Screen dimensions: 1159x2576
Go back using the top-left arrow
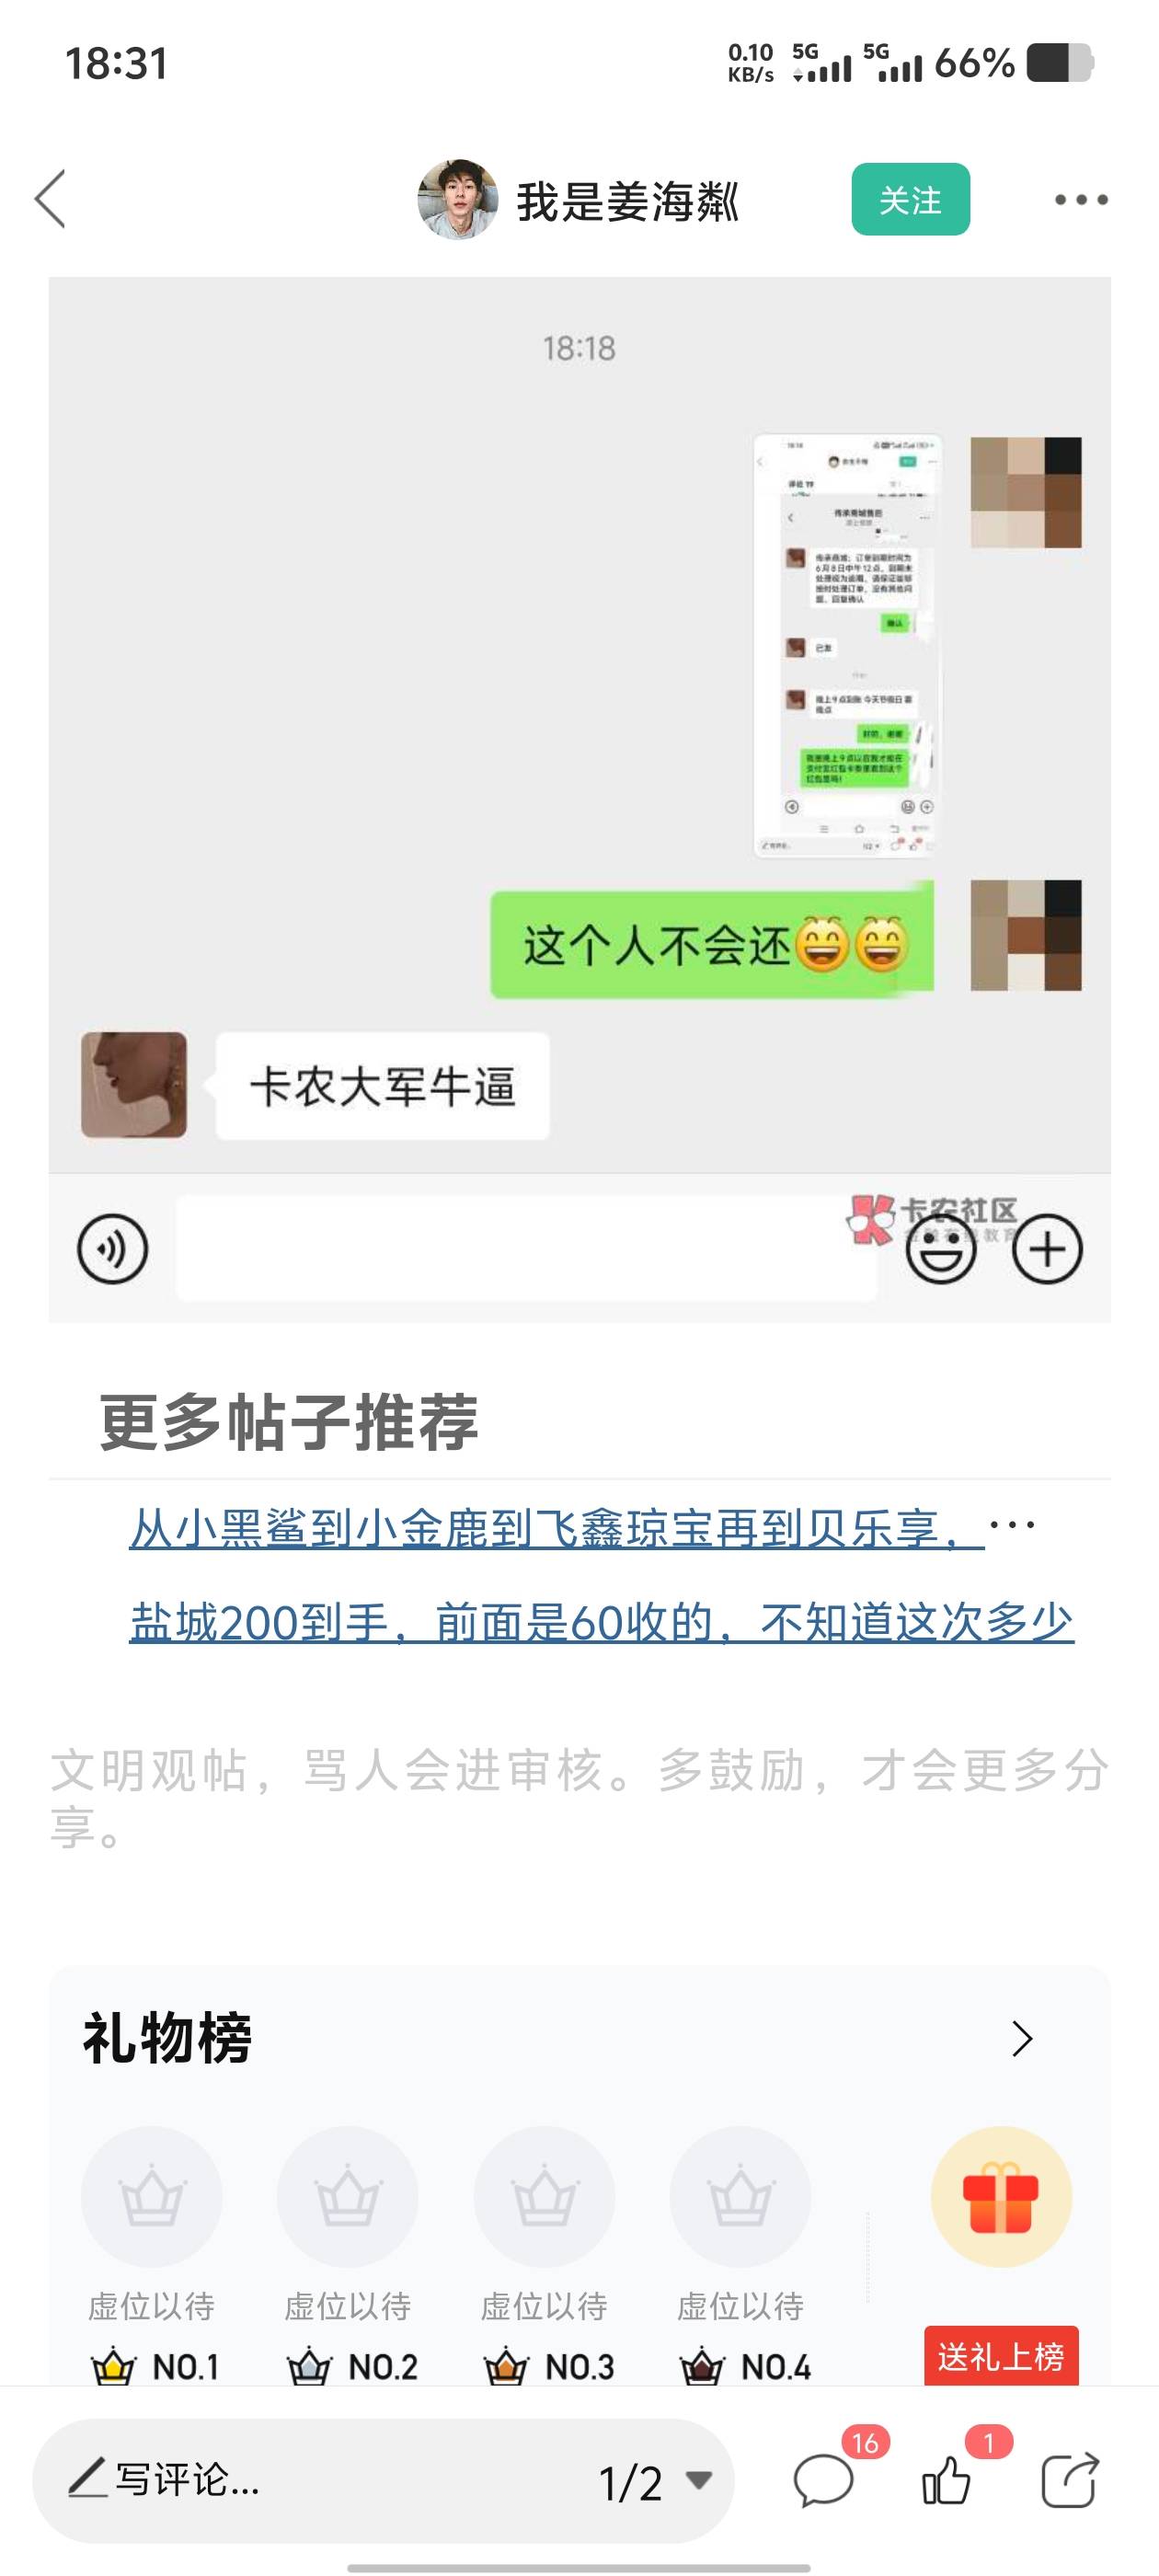pyautogui.click(x=50, y=199)
